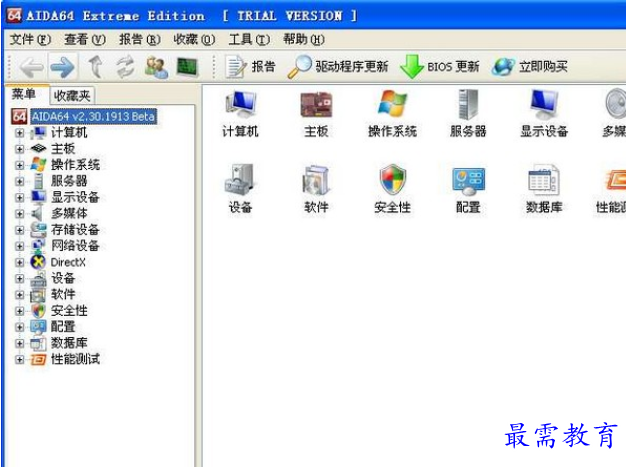Open 配置 config icon in main pane
626x467 pixels.
tap(468, 189)
